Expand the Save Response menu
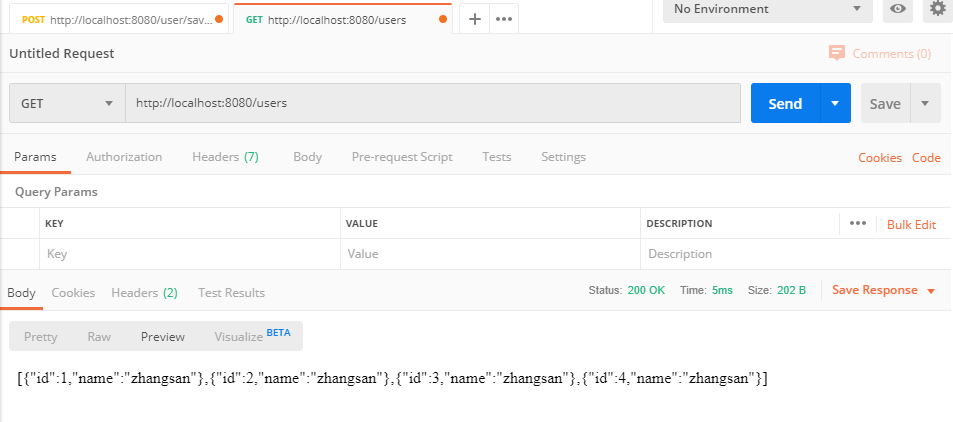Screen dimensions: 953x422 883,290
